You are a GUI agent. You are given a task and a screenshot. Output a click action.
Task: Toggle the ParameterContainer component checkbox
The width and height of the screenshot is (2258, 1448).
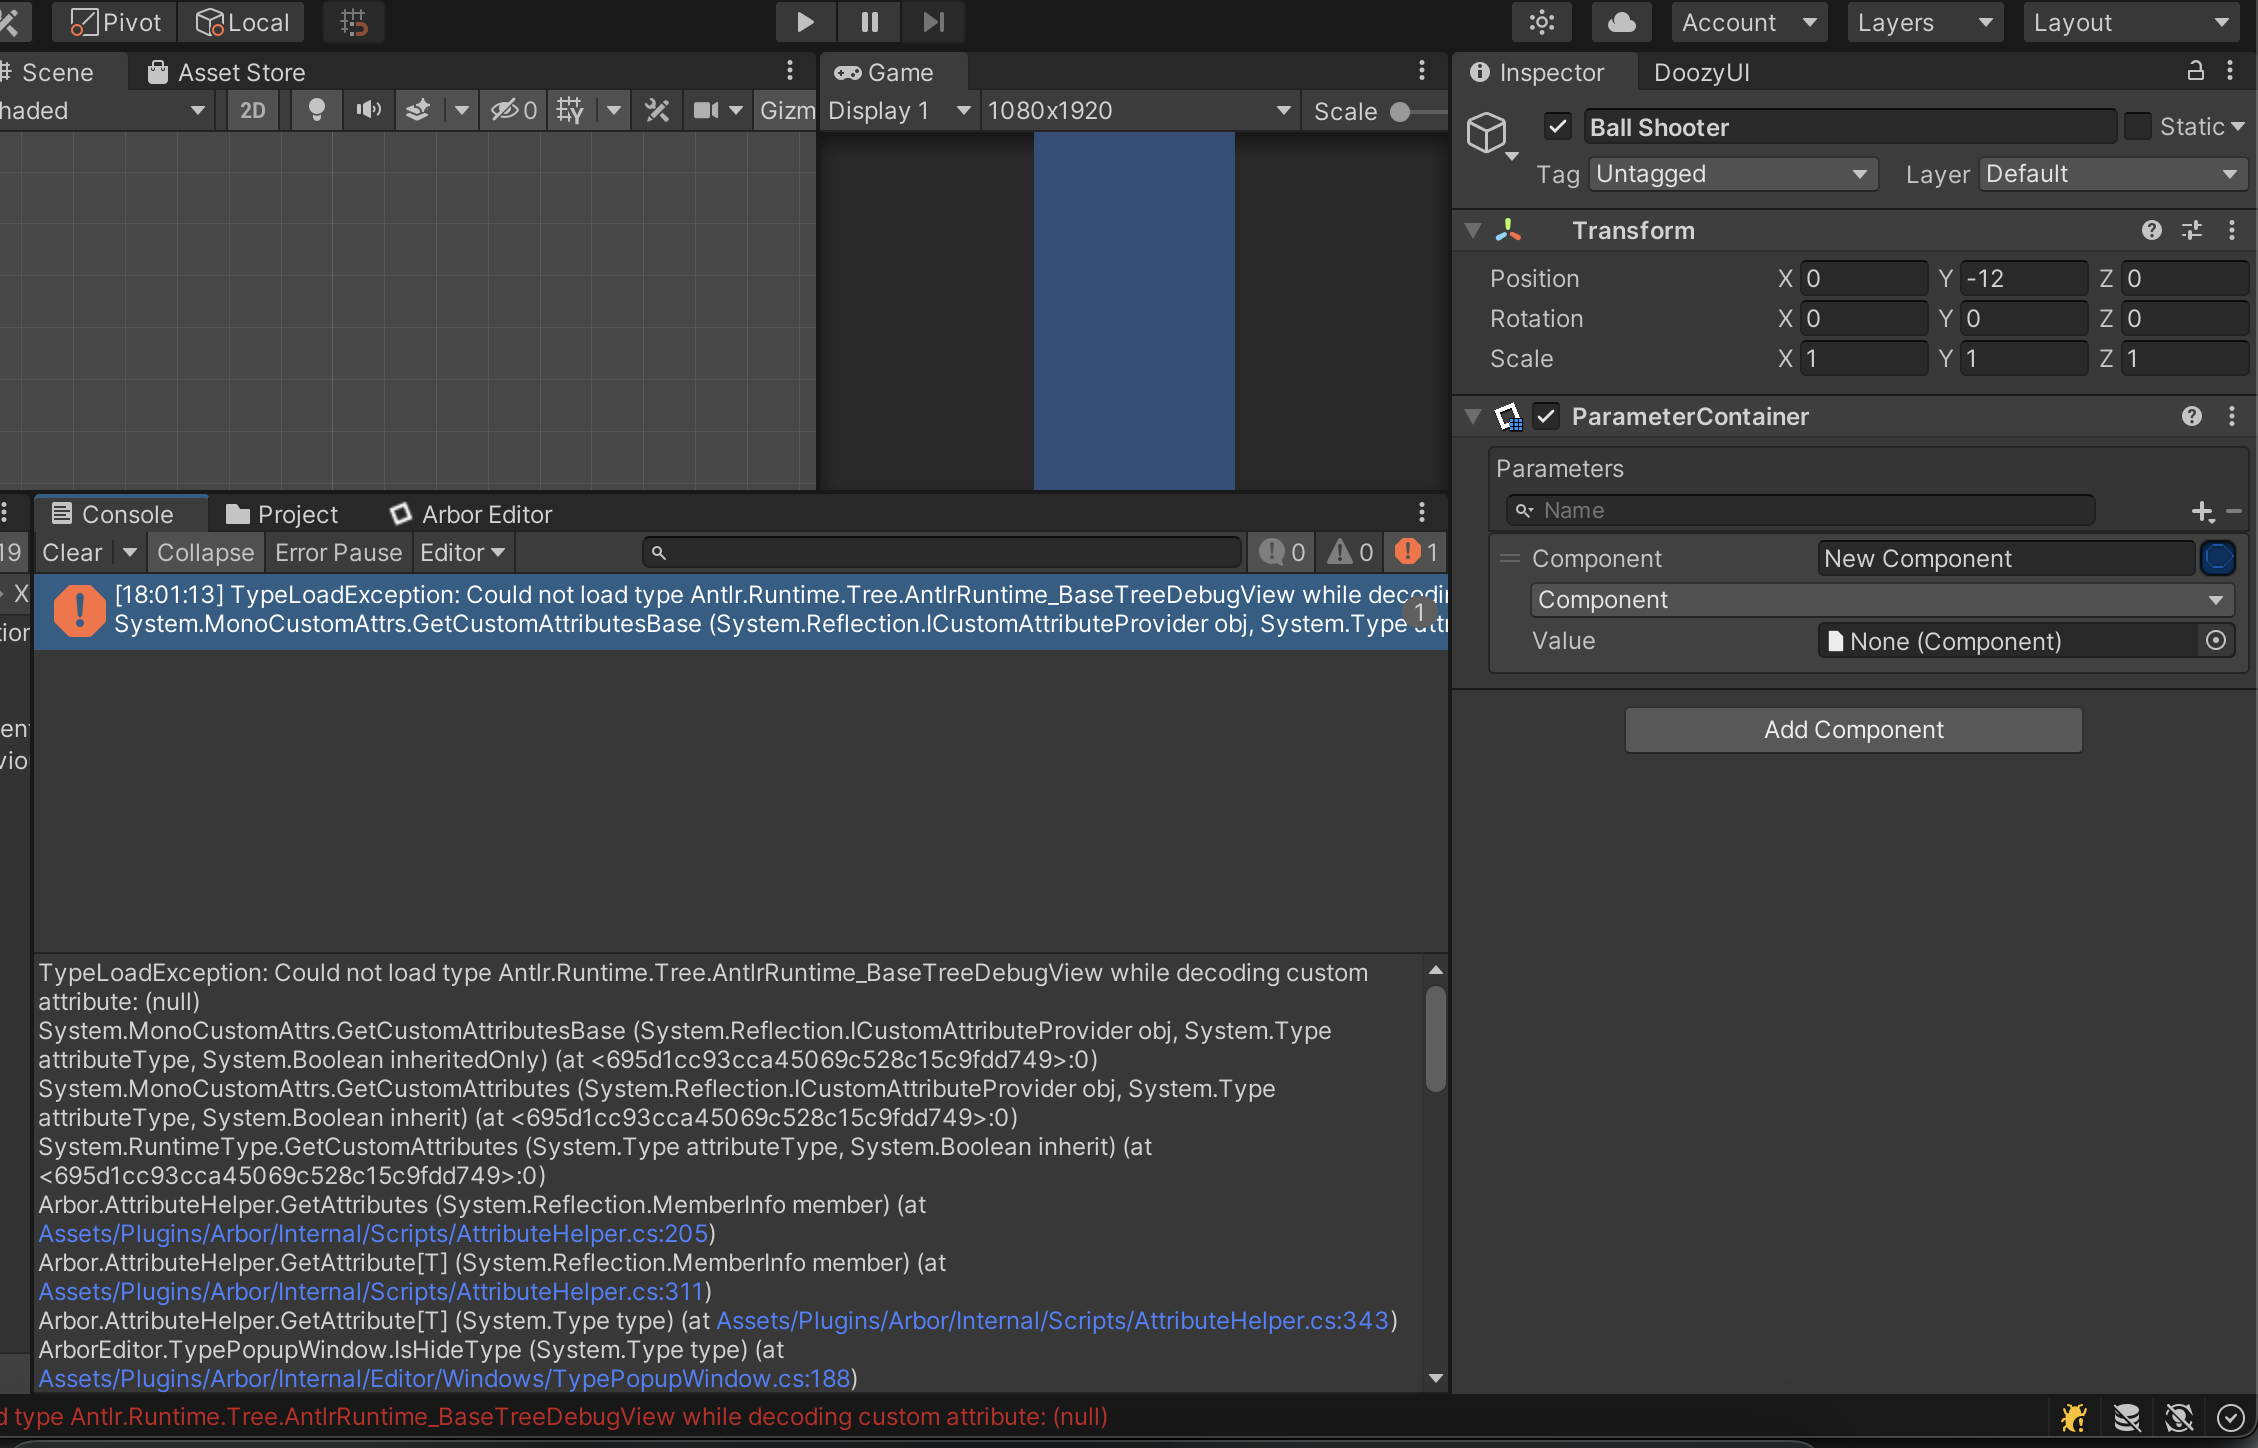pyautogui.click(x=1545, y=415)
